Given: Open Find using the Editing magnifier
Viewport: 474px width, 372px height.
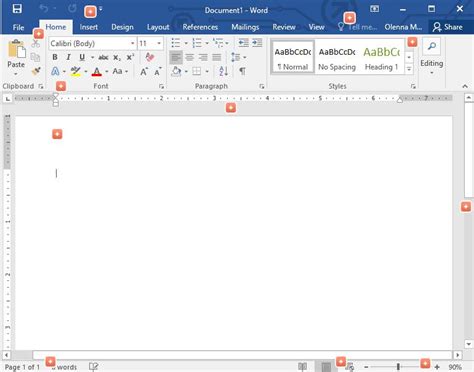Looking at the screenshot, I should pos(432,46).
